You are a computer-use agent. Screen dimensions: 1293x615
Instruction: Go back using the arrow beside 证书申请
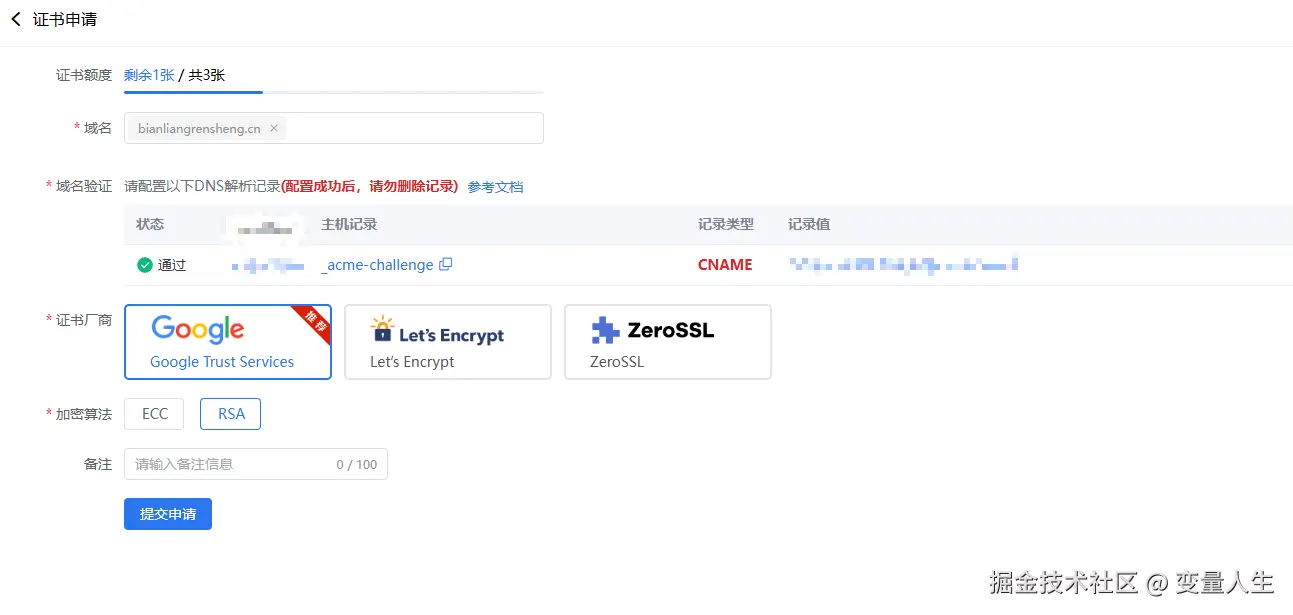(16, 19)
